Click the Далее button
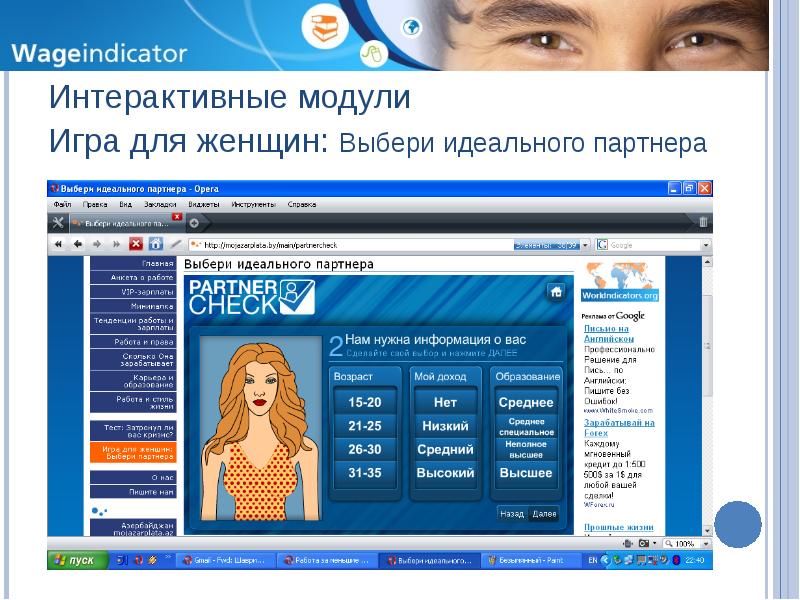800x600 pixels. tap(545, 514)
